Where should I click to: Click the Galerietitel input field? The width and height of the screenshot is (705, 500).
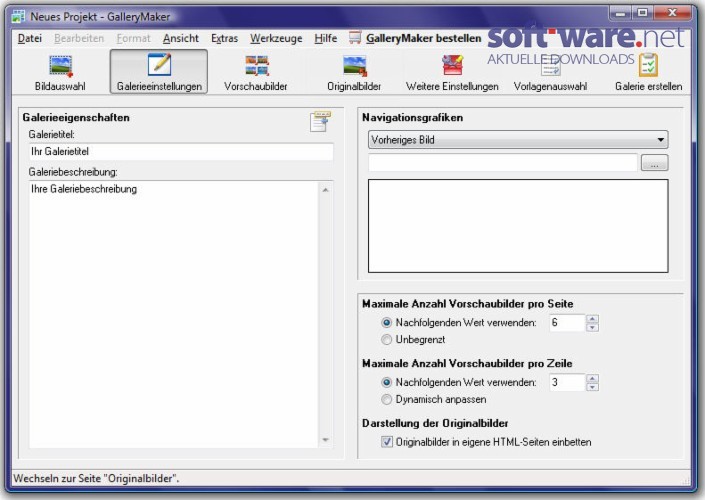[x=181, y=152]
